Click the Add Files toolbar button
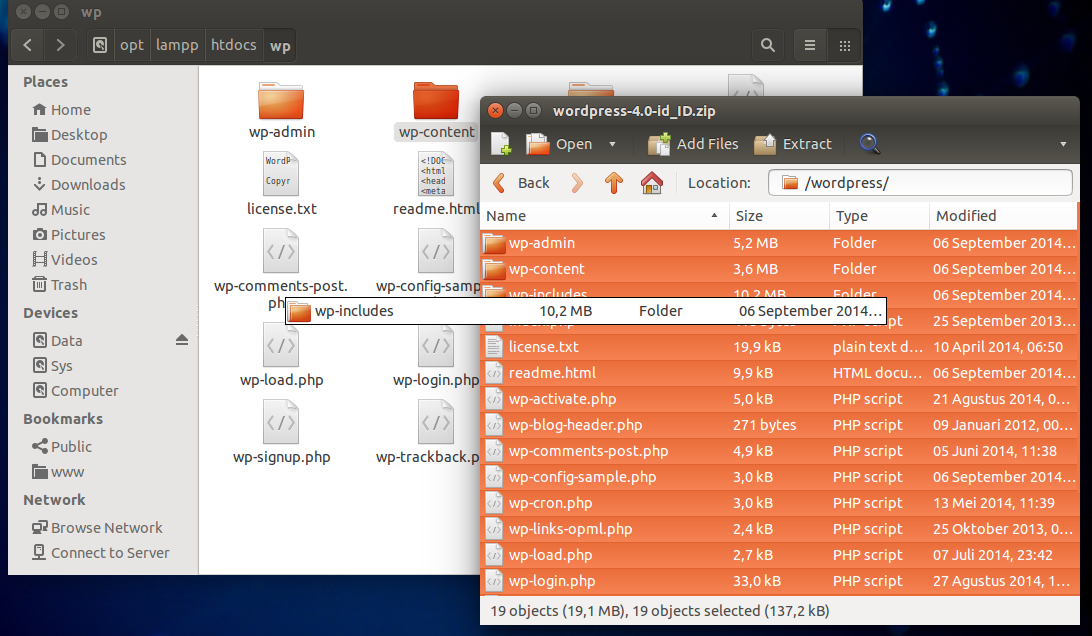The width and height of the screenshot is (1092, 636). pyautogui.click(x=693, y=144)
